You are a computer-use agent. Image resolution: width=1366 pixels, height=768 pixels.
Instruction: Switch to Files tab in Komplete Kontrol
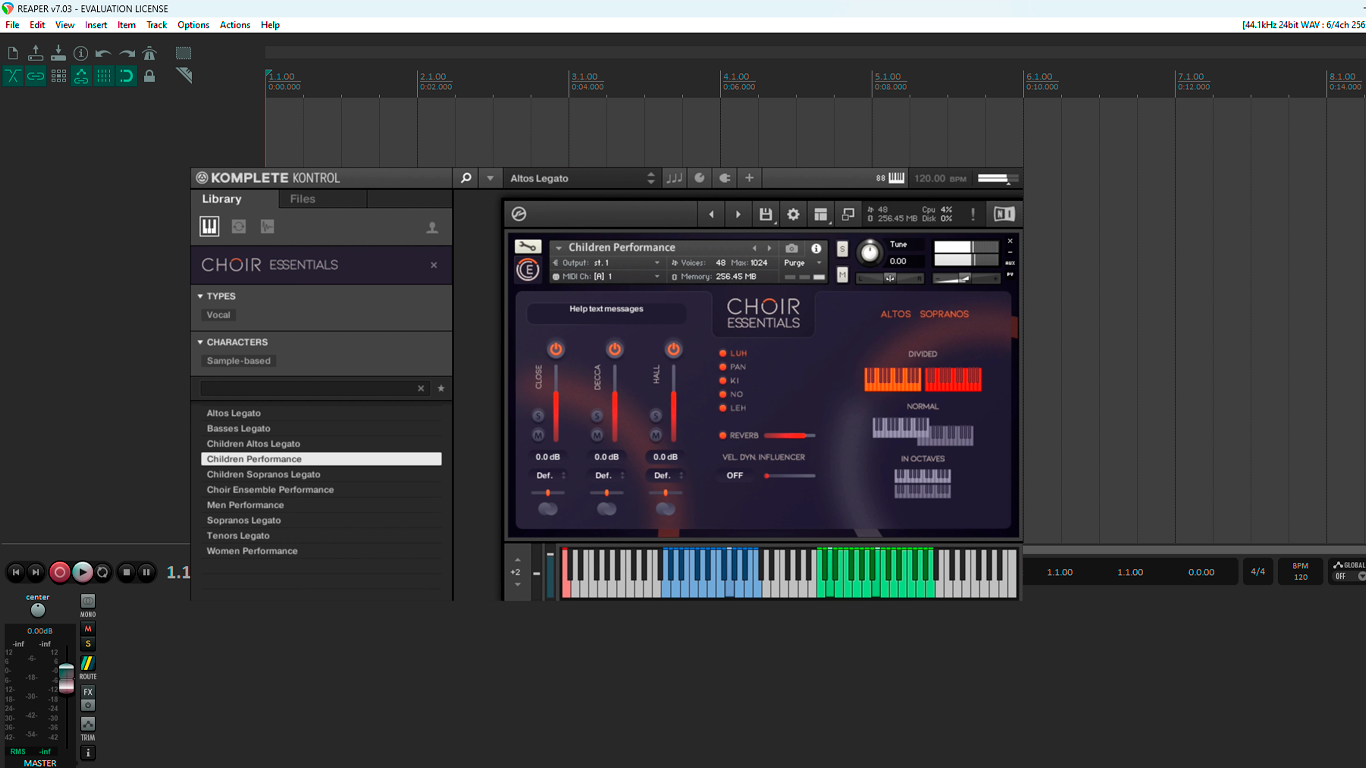tap(303, 199)
